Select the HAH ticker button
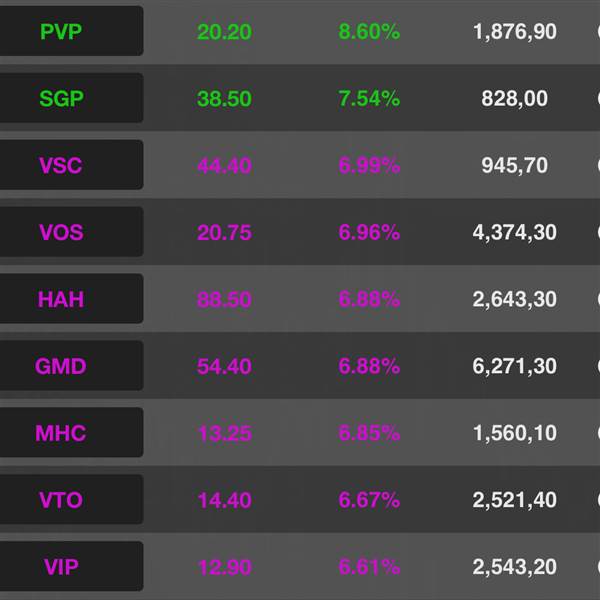 (71, 299)
